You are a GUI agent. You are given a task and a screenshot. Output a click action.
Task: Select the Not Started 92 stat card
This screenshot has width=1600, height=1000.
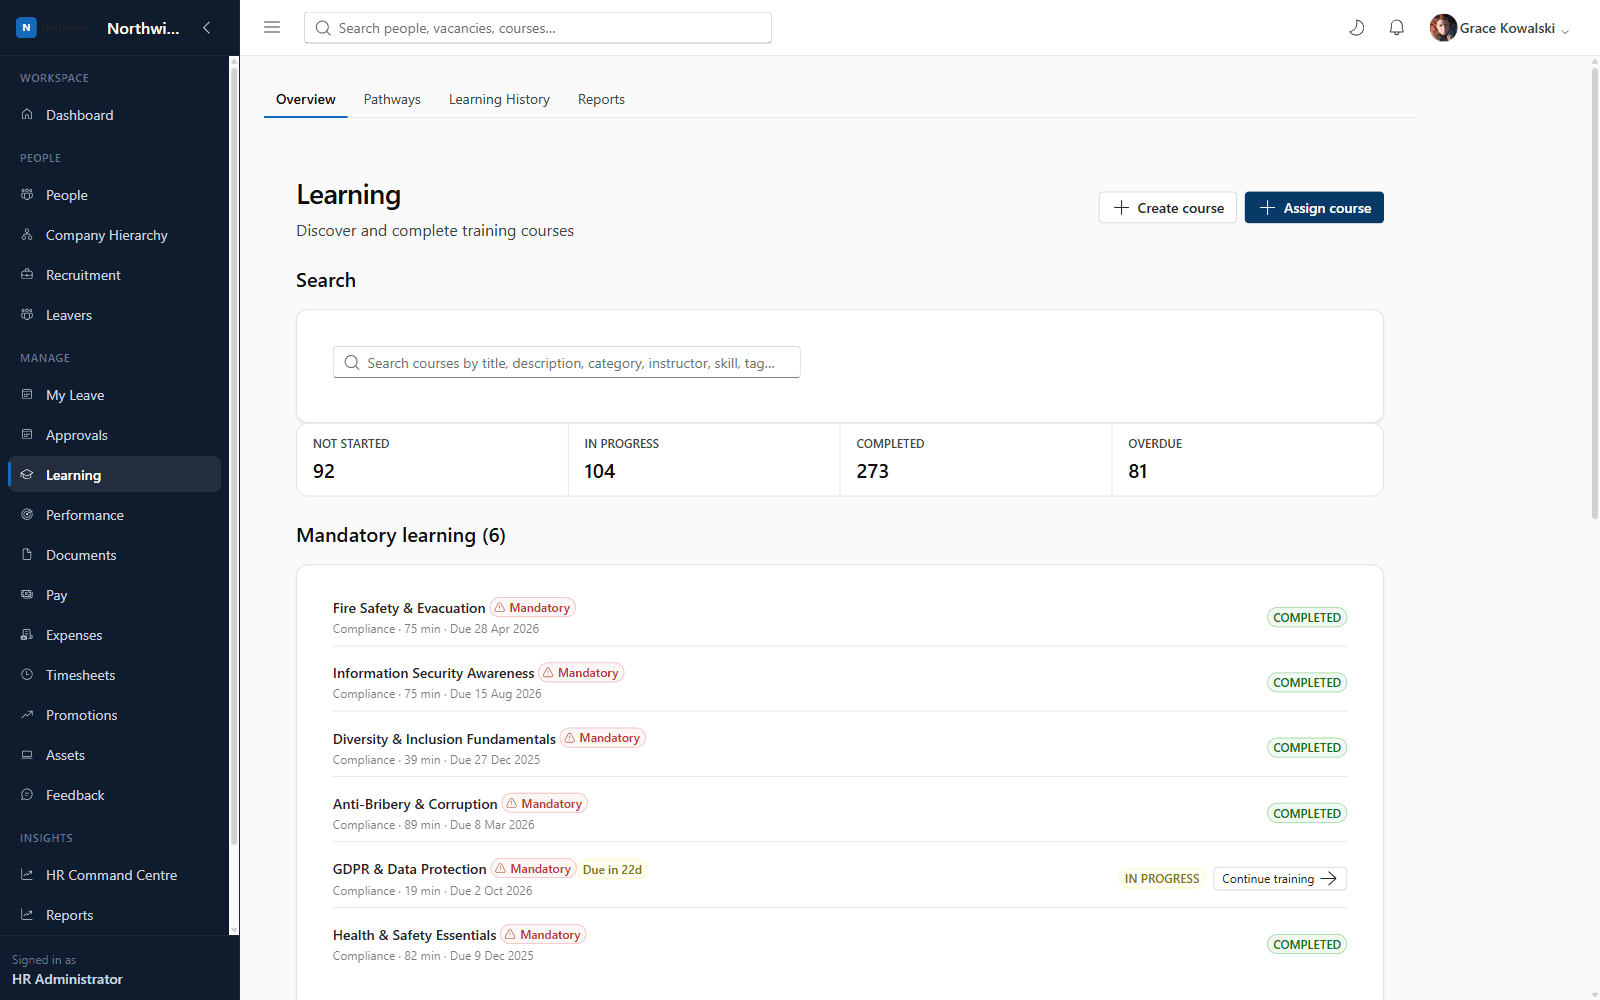pyautogui.click(x=432, y=460)
